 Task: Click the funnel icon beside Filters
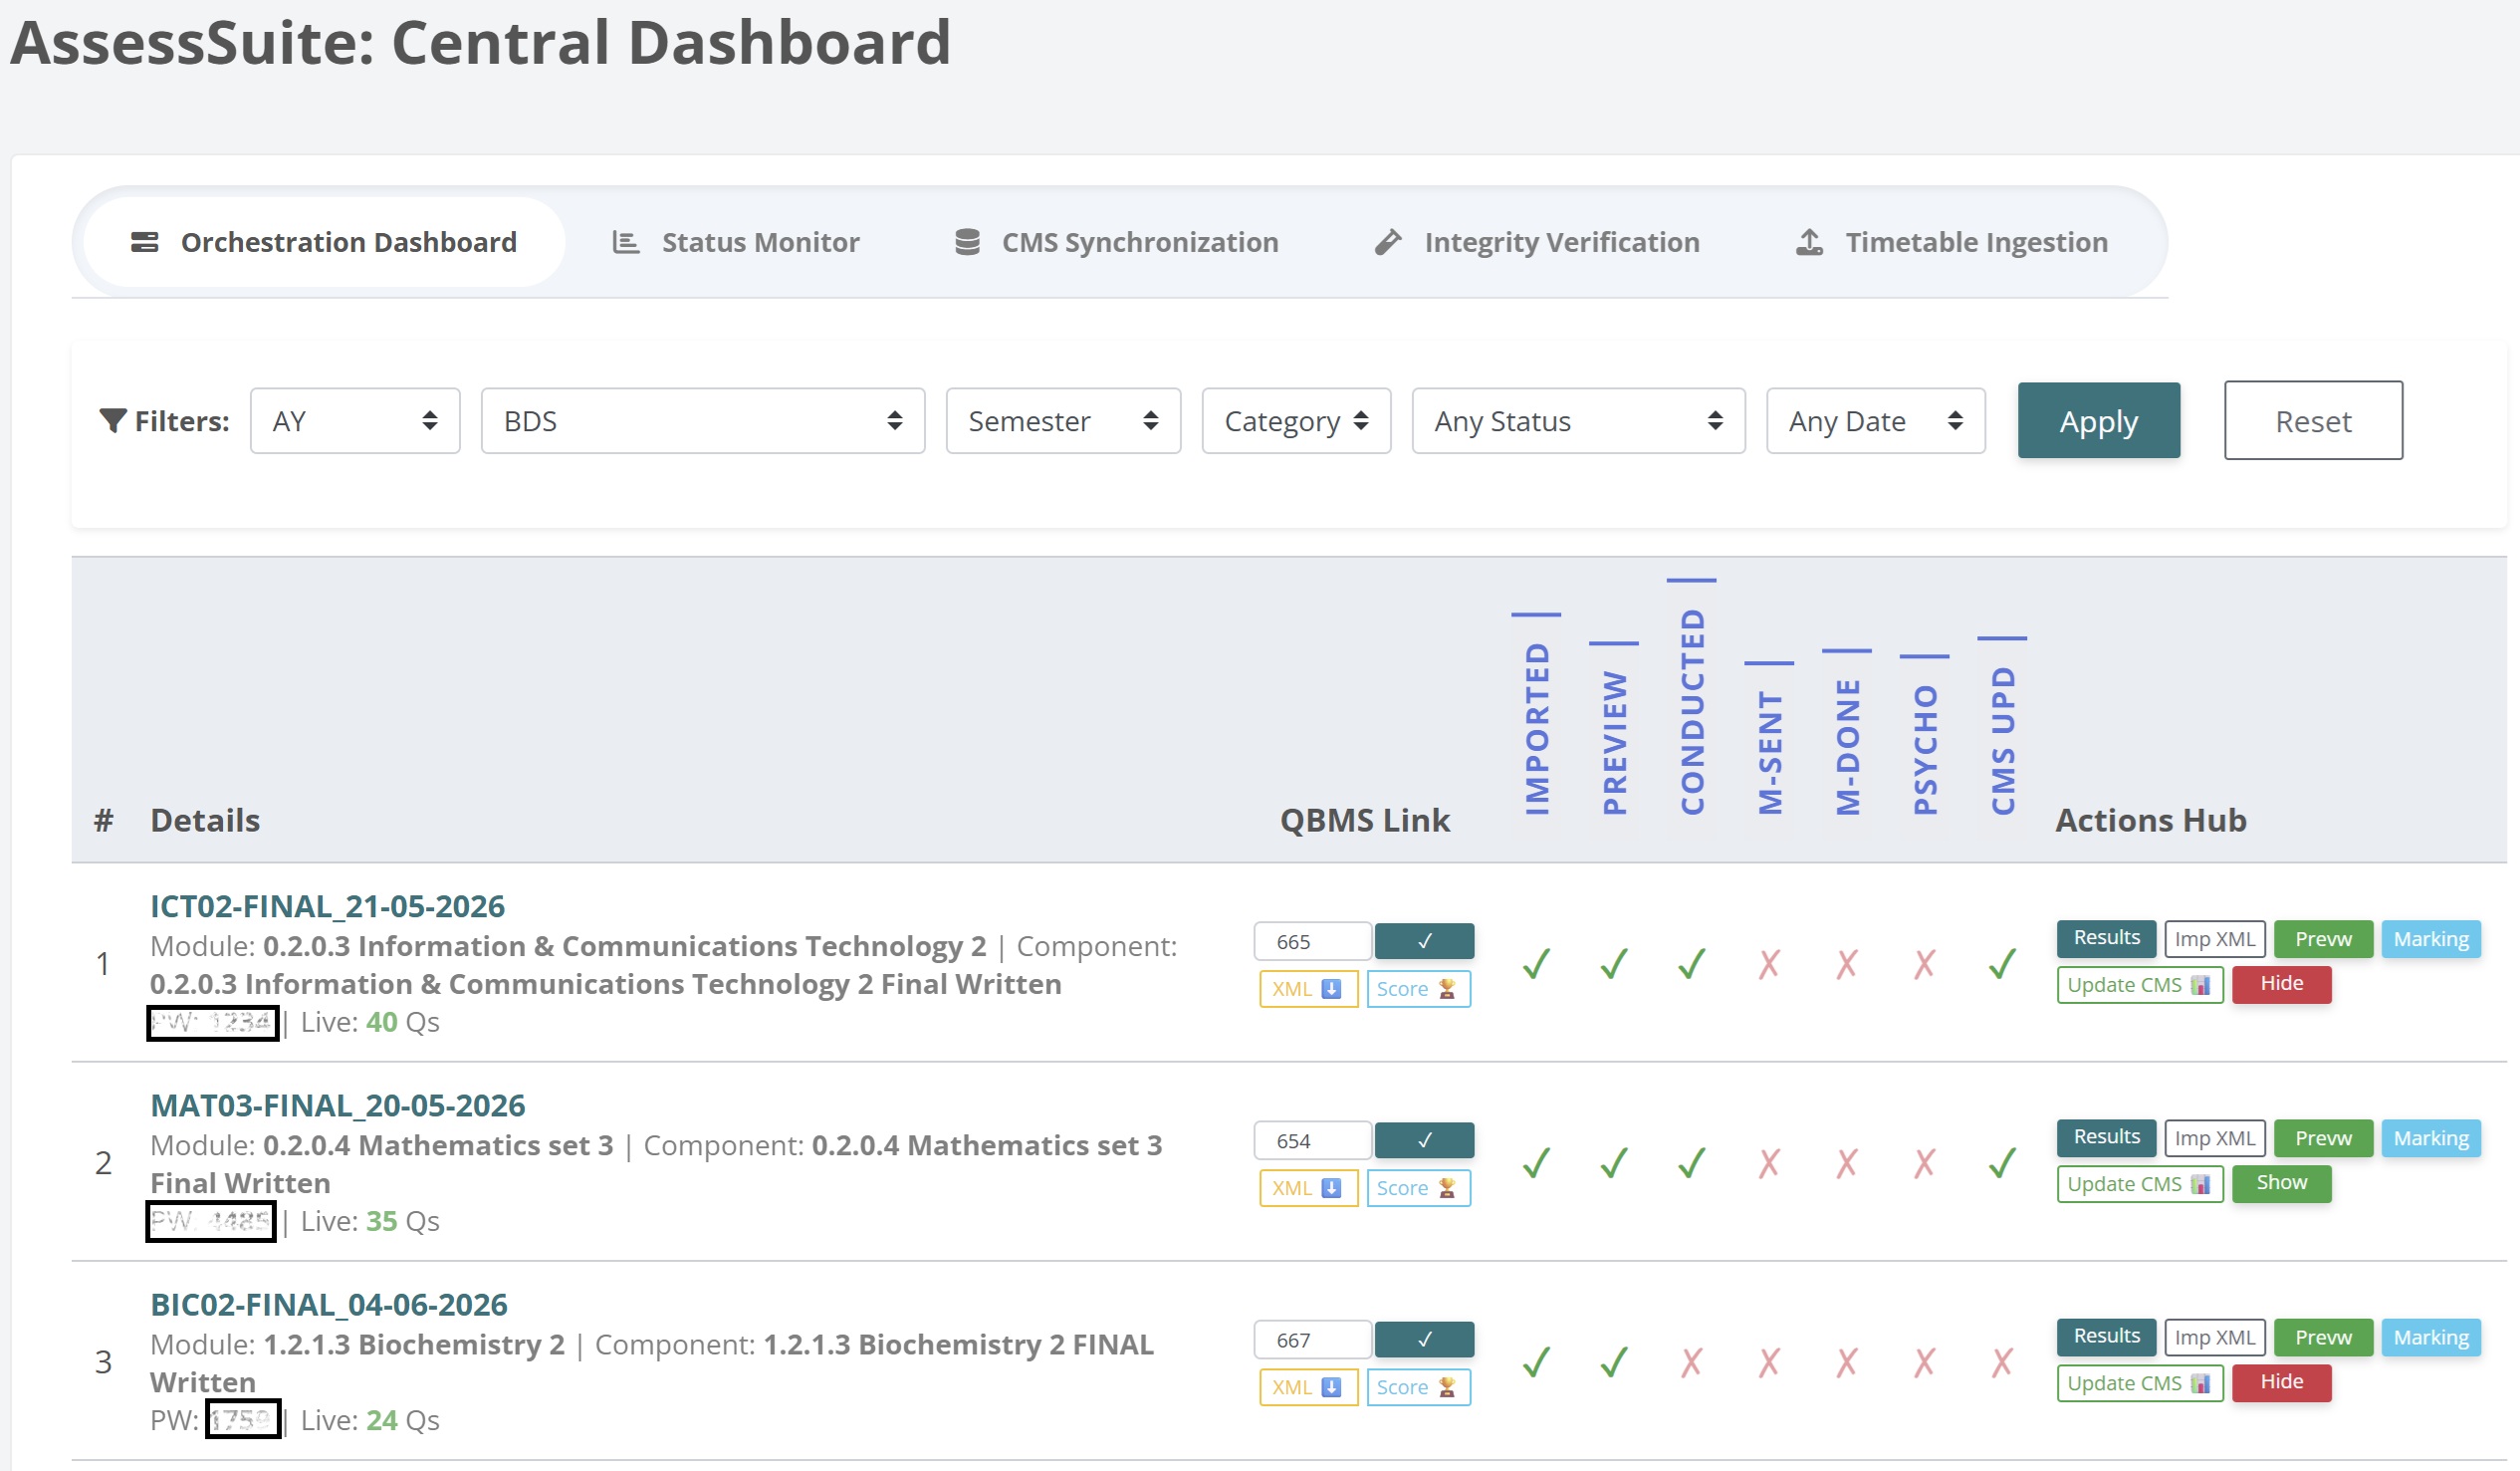113,421
